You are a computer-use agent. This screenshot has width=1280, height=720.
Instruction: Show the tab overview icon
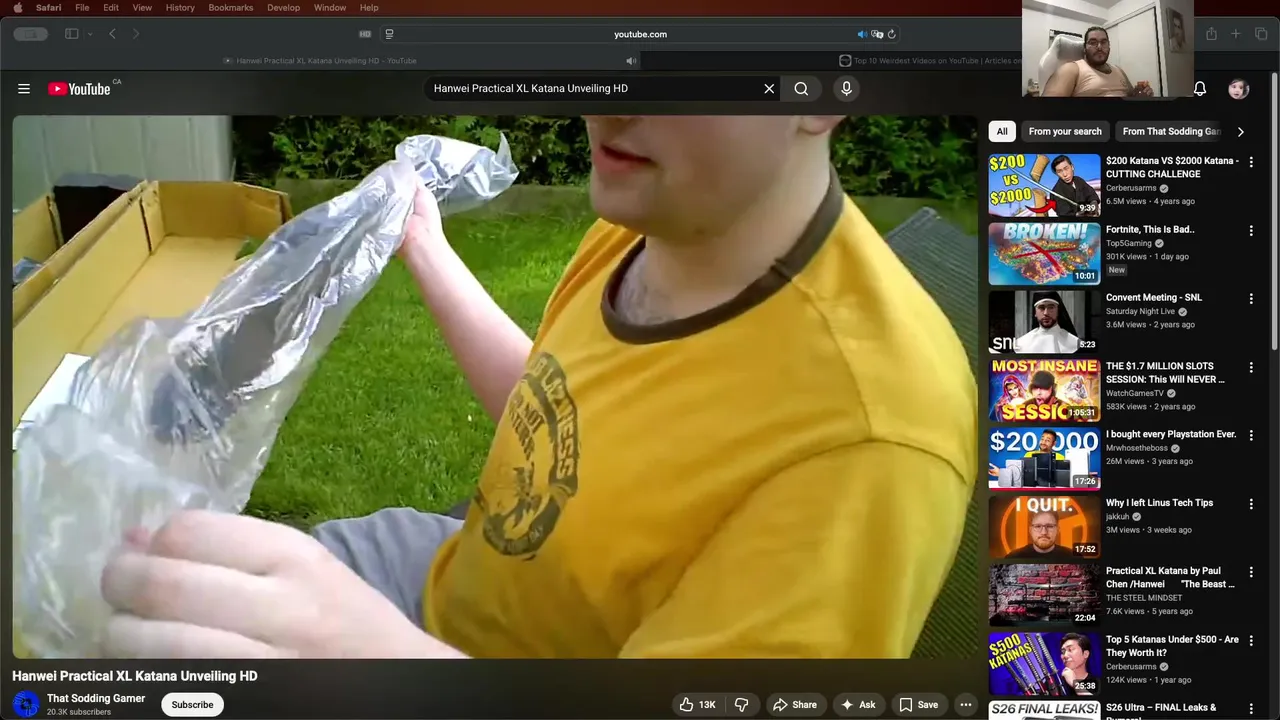(x=1261, y=34)
